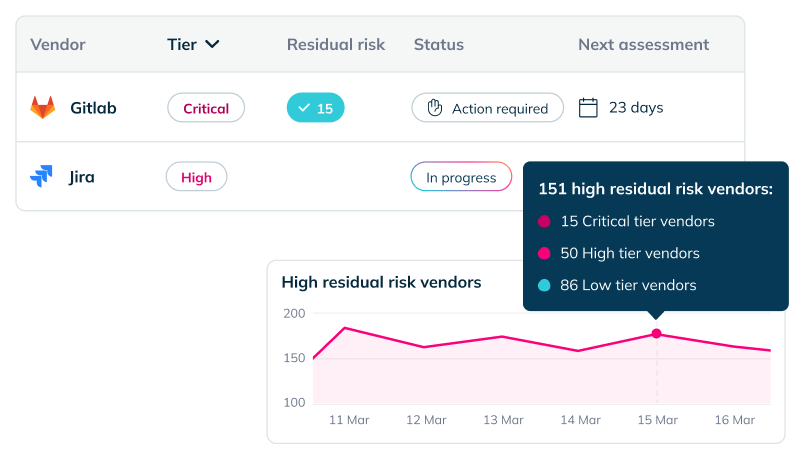Viewport: 805px width, 460px height.
Task: Click the 50 High tier vendors text
Action: [x=630, y=253]
